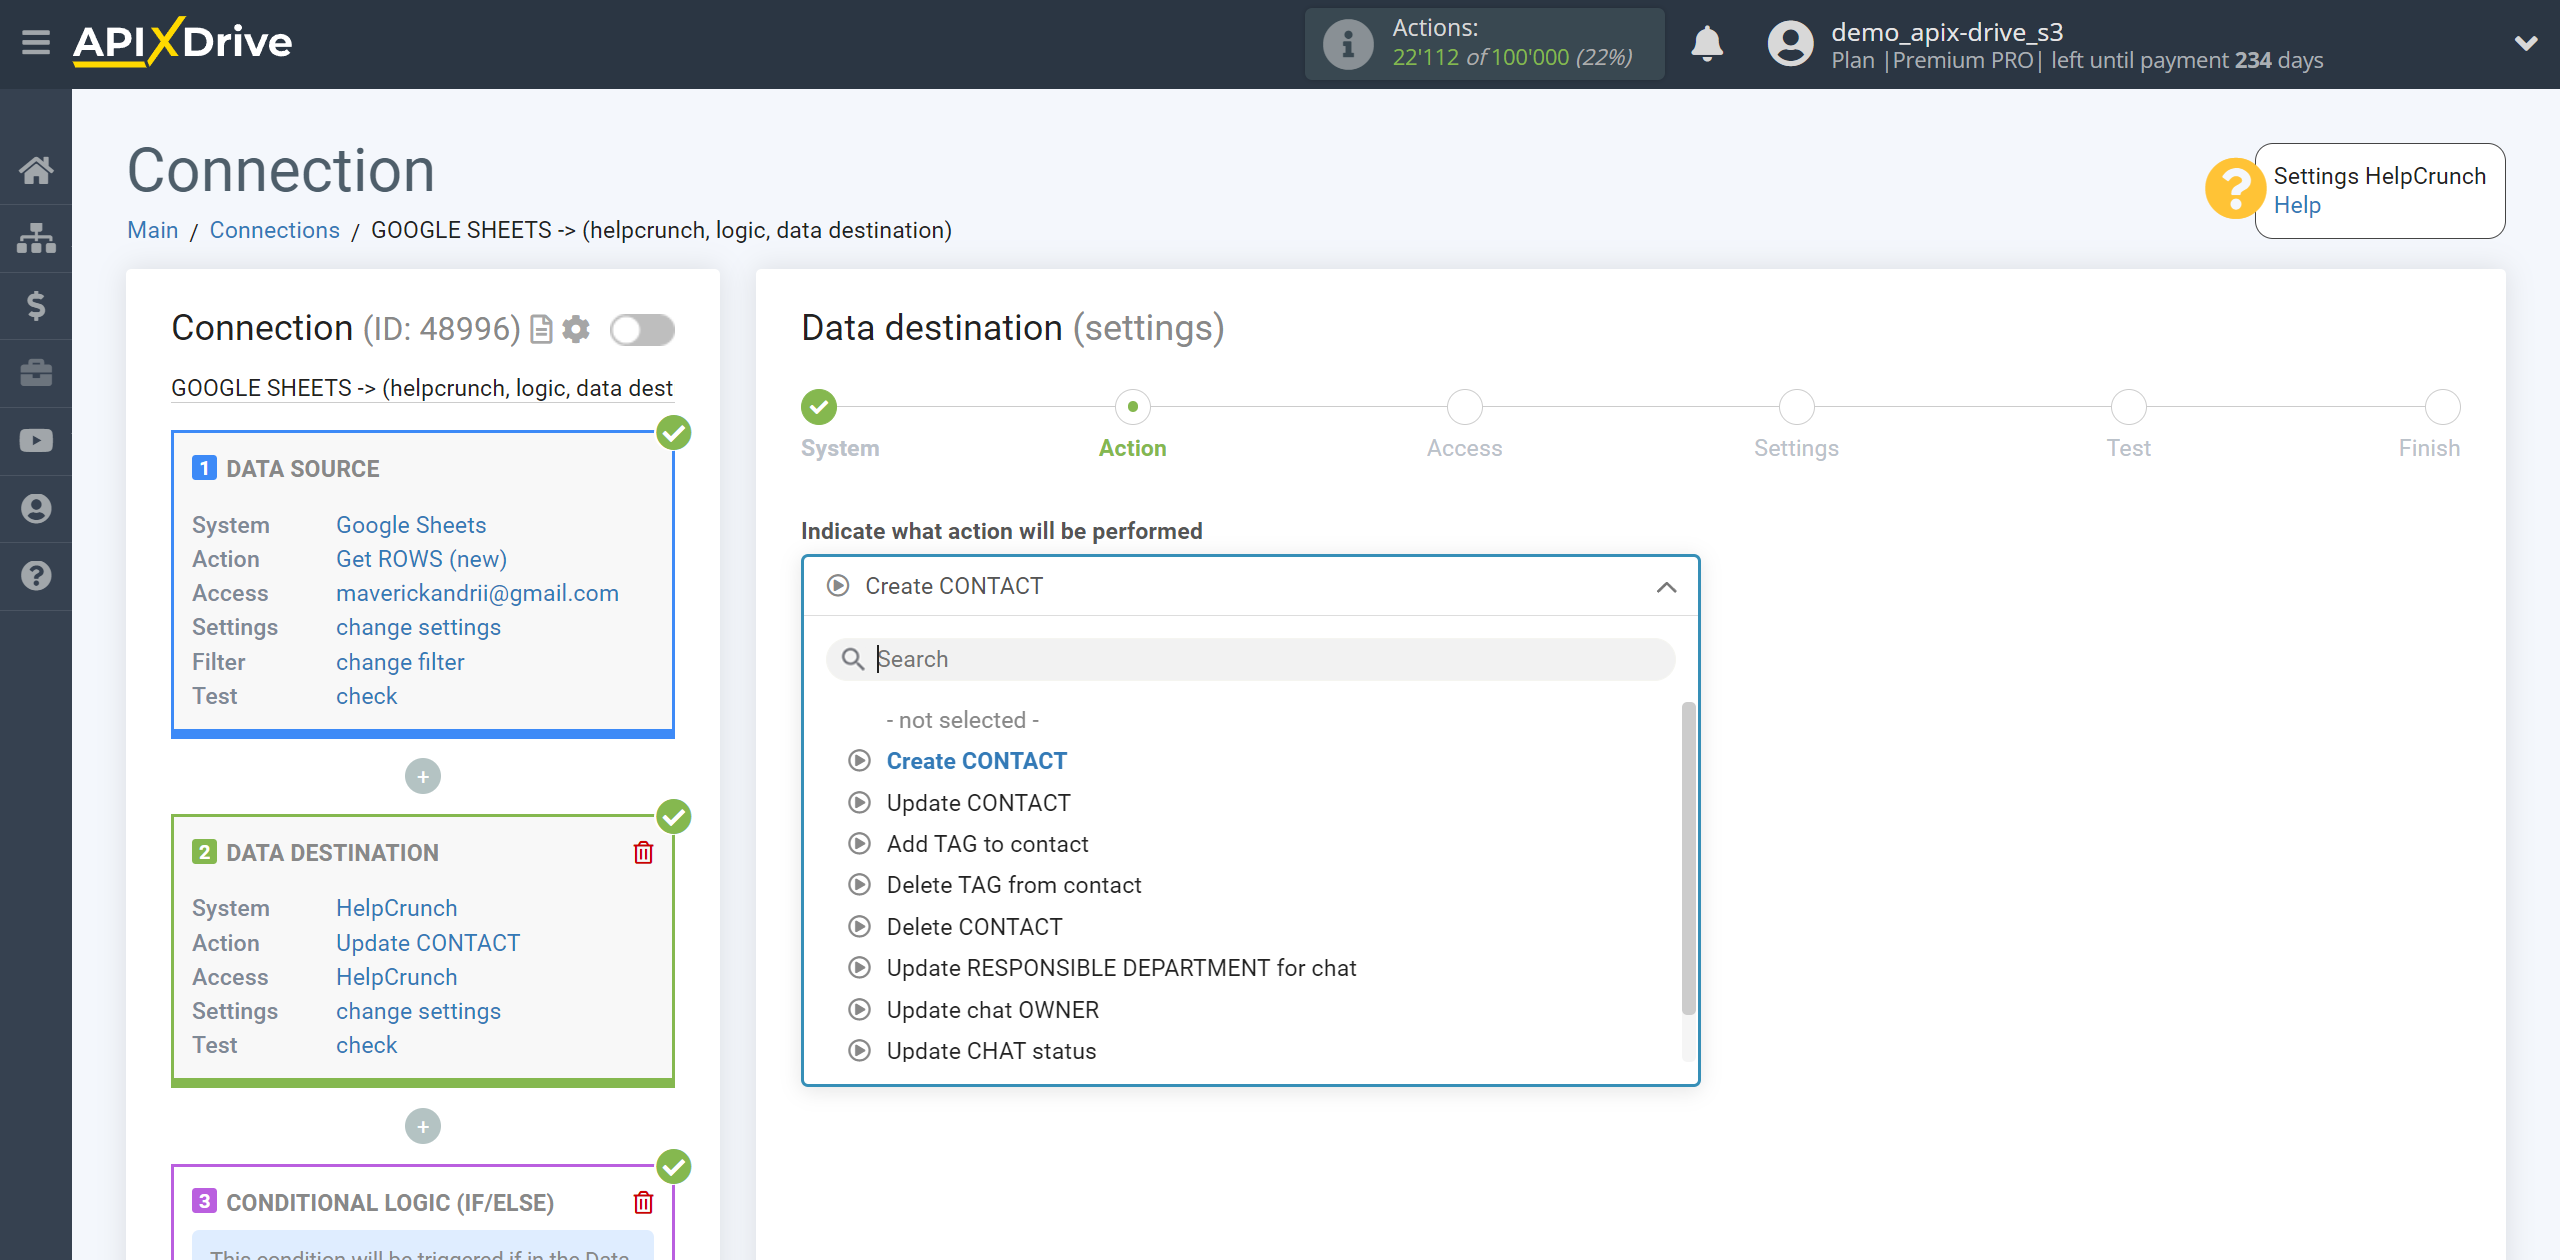This screenshot has width=2560, height=1260.
Task: Open the connections sitemap sidebar icon
Action: tap(36, 238)
